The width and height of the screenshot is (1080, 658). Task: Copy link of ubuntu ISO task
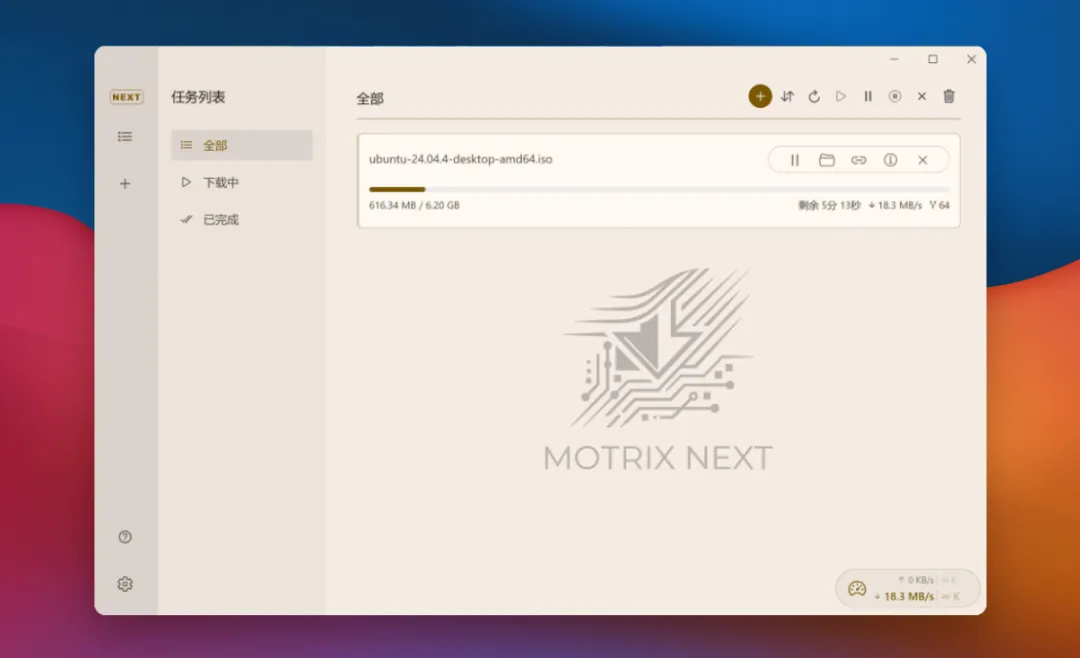point(858,160)
